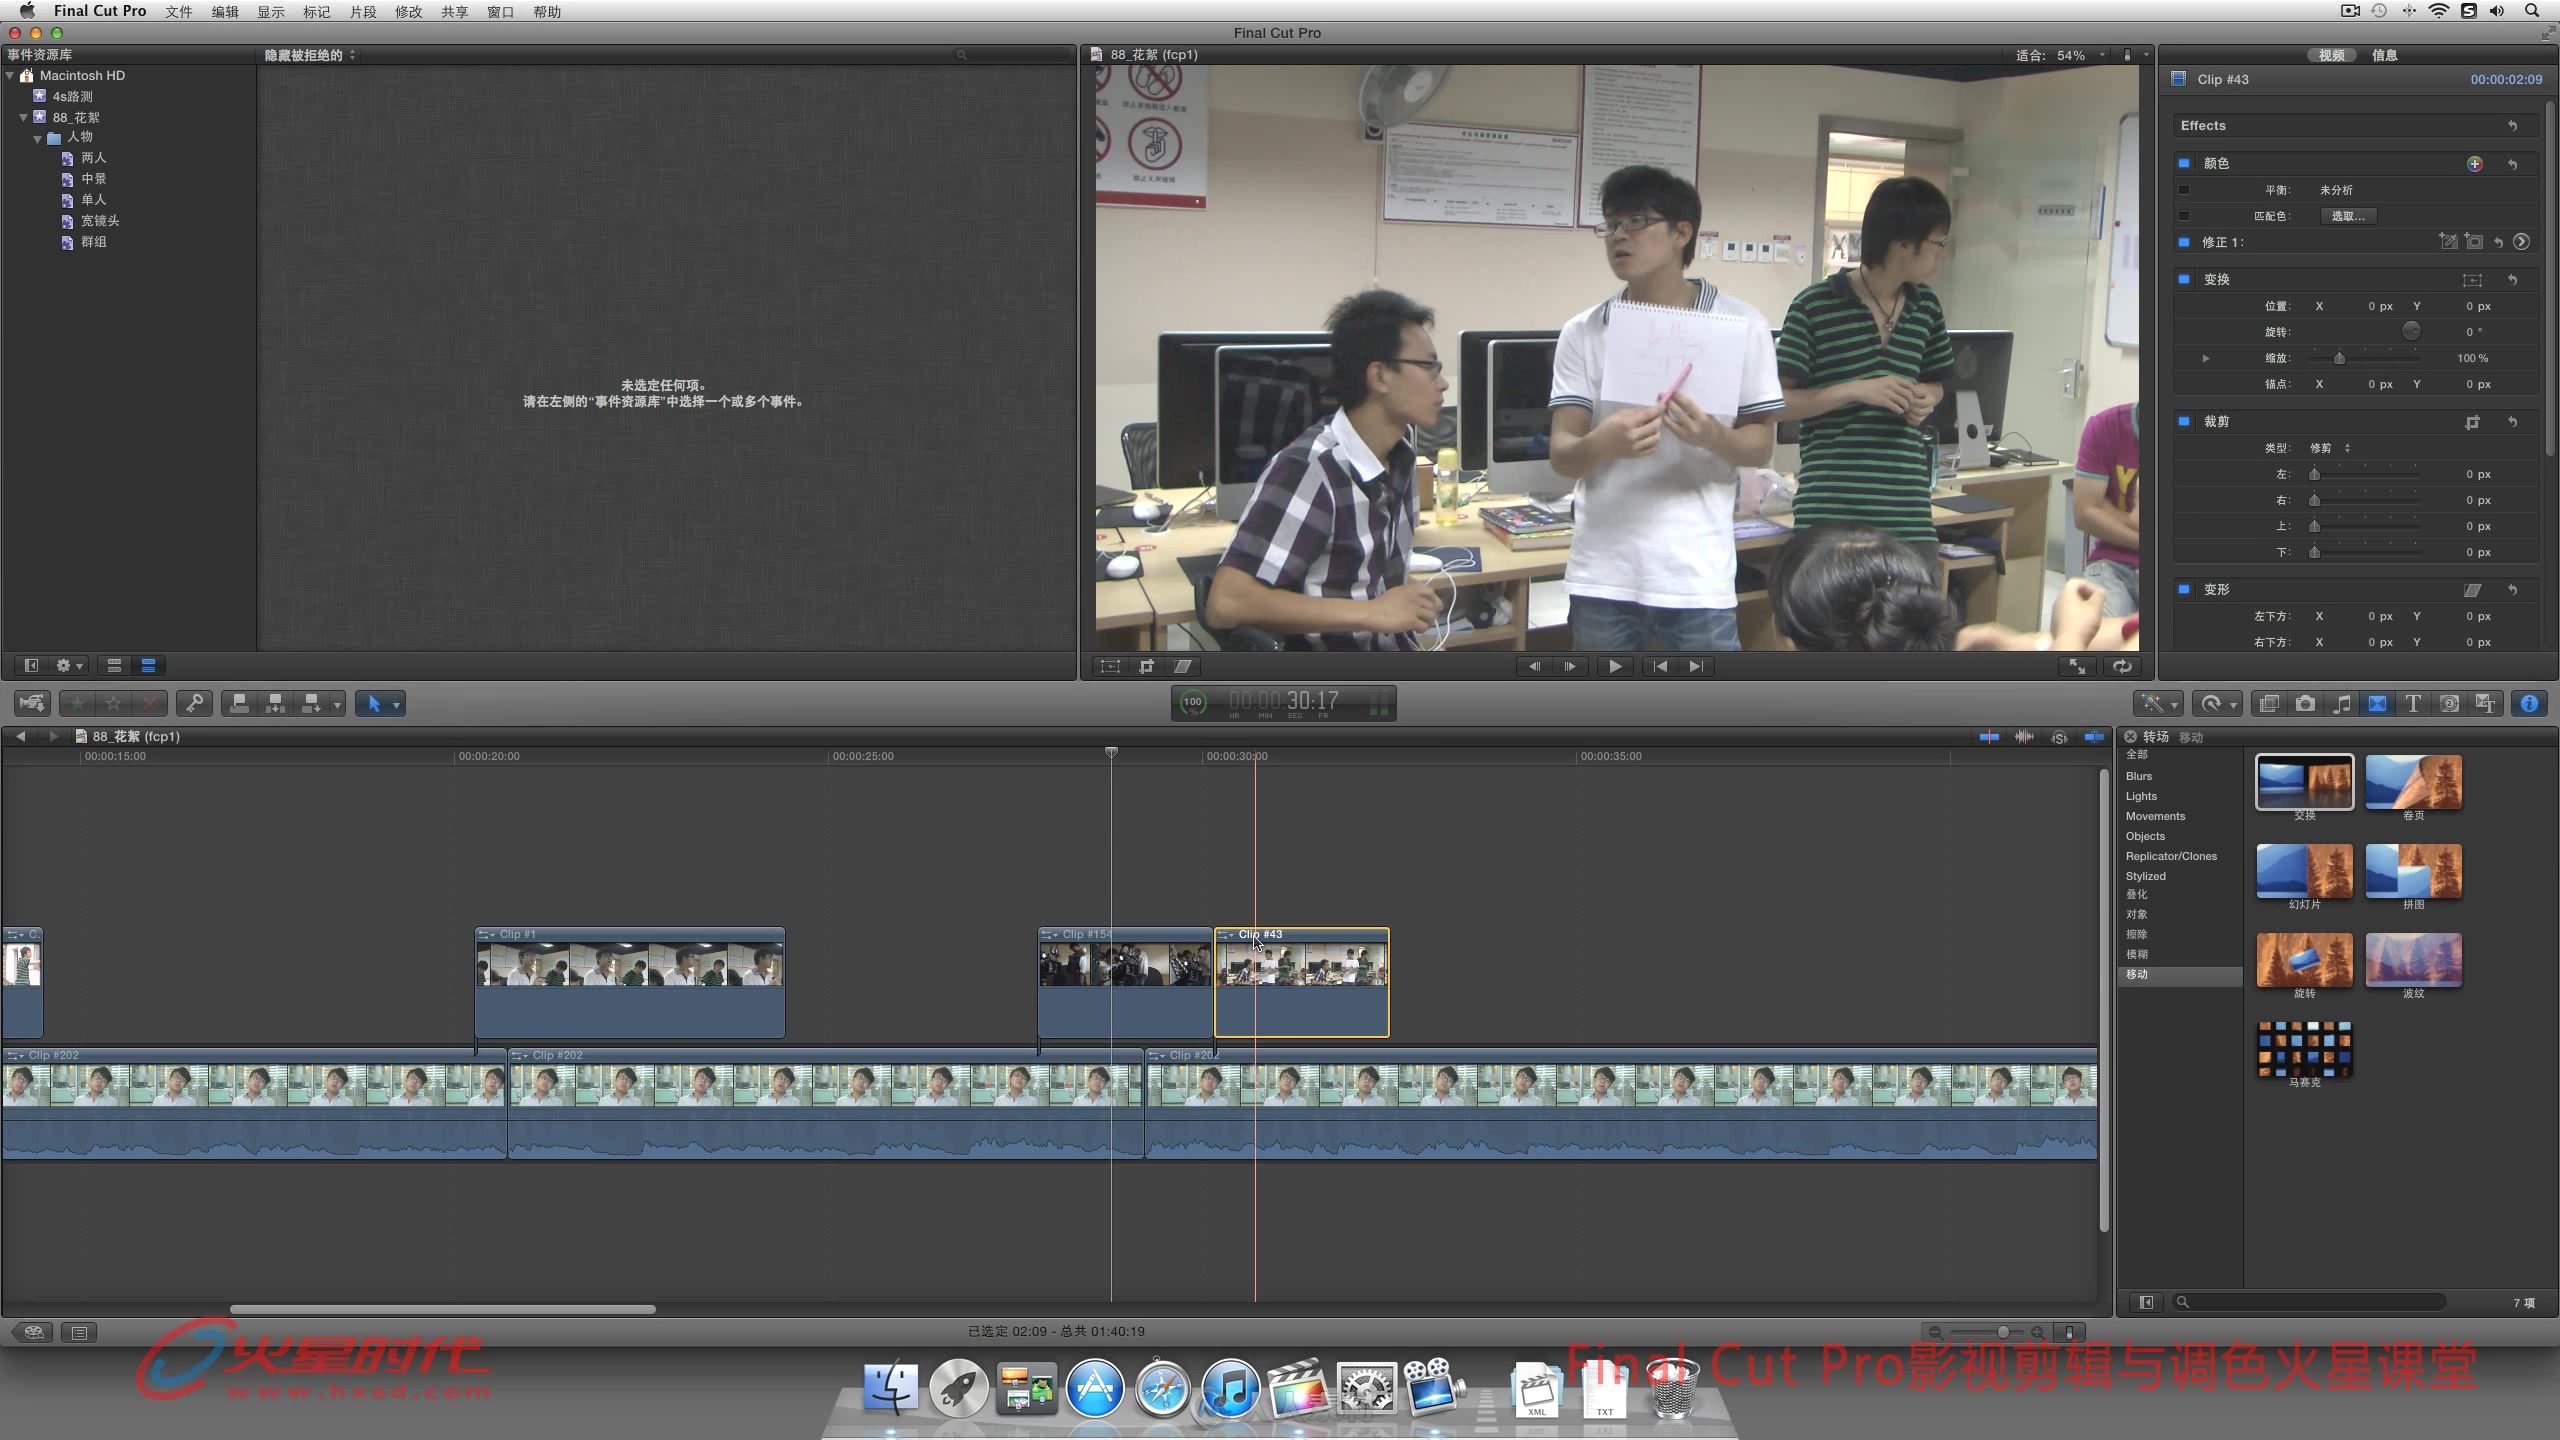Select the 卷页 page curl transition thumbnail
Screen dimensions: 2560x1440
(x=2413, y=782)
